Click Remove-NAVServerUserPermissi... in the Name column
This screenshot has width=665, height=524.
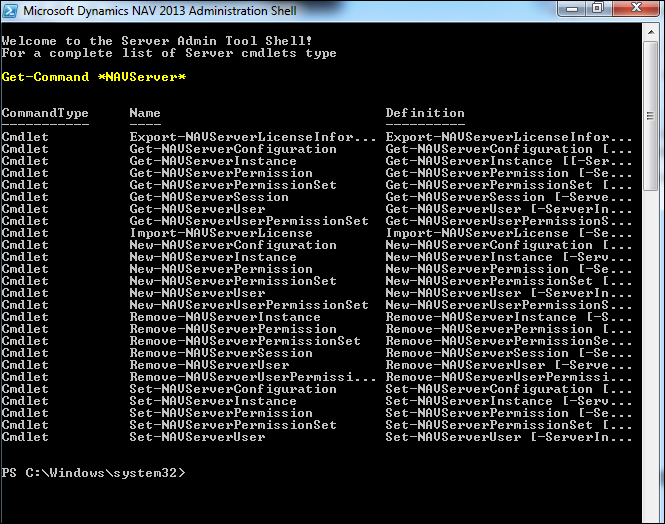[x=253, y=377]
